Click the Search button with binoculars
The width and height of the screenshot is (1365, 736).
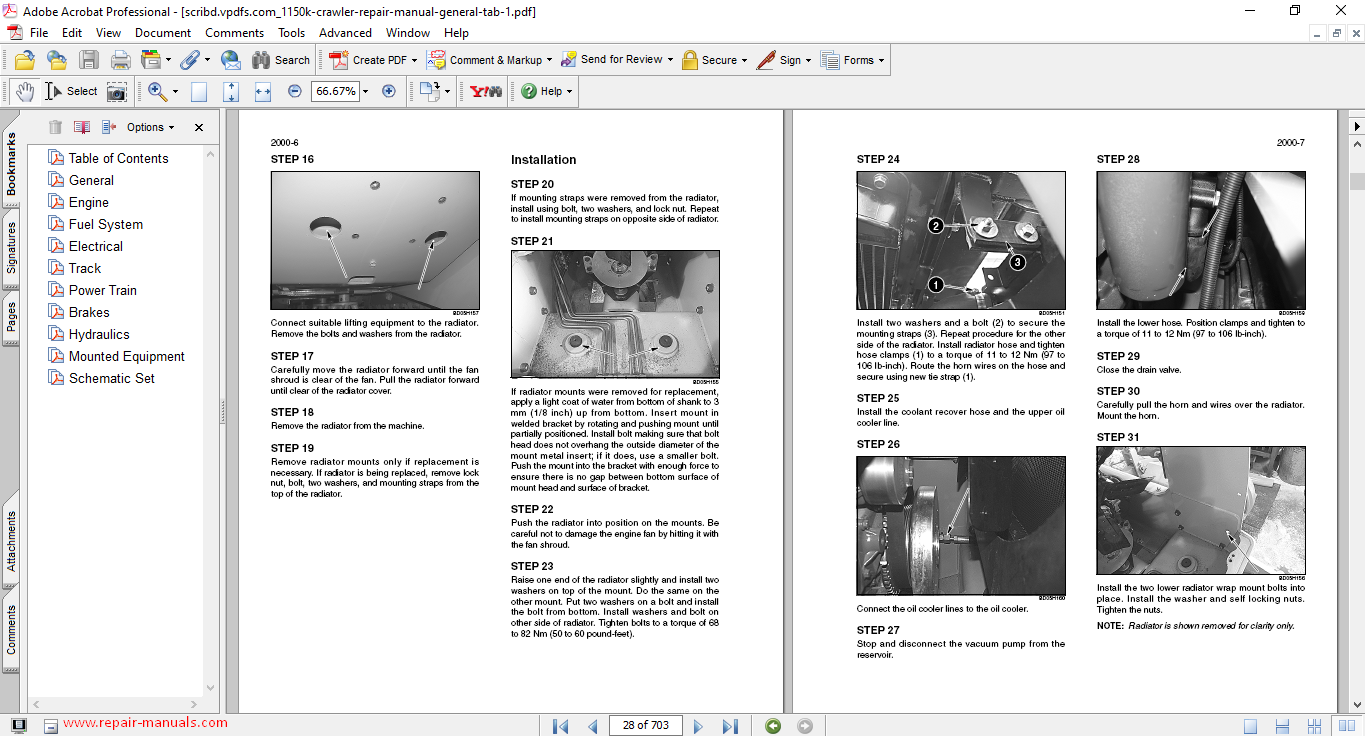tap(281, 60)
